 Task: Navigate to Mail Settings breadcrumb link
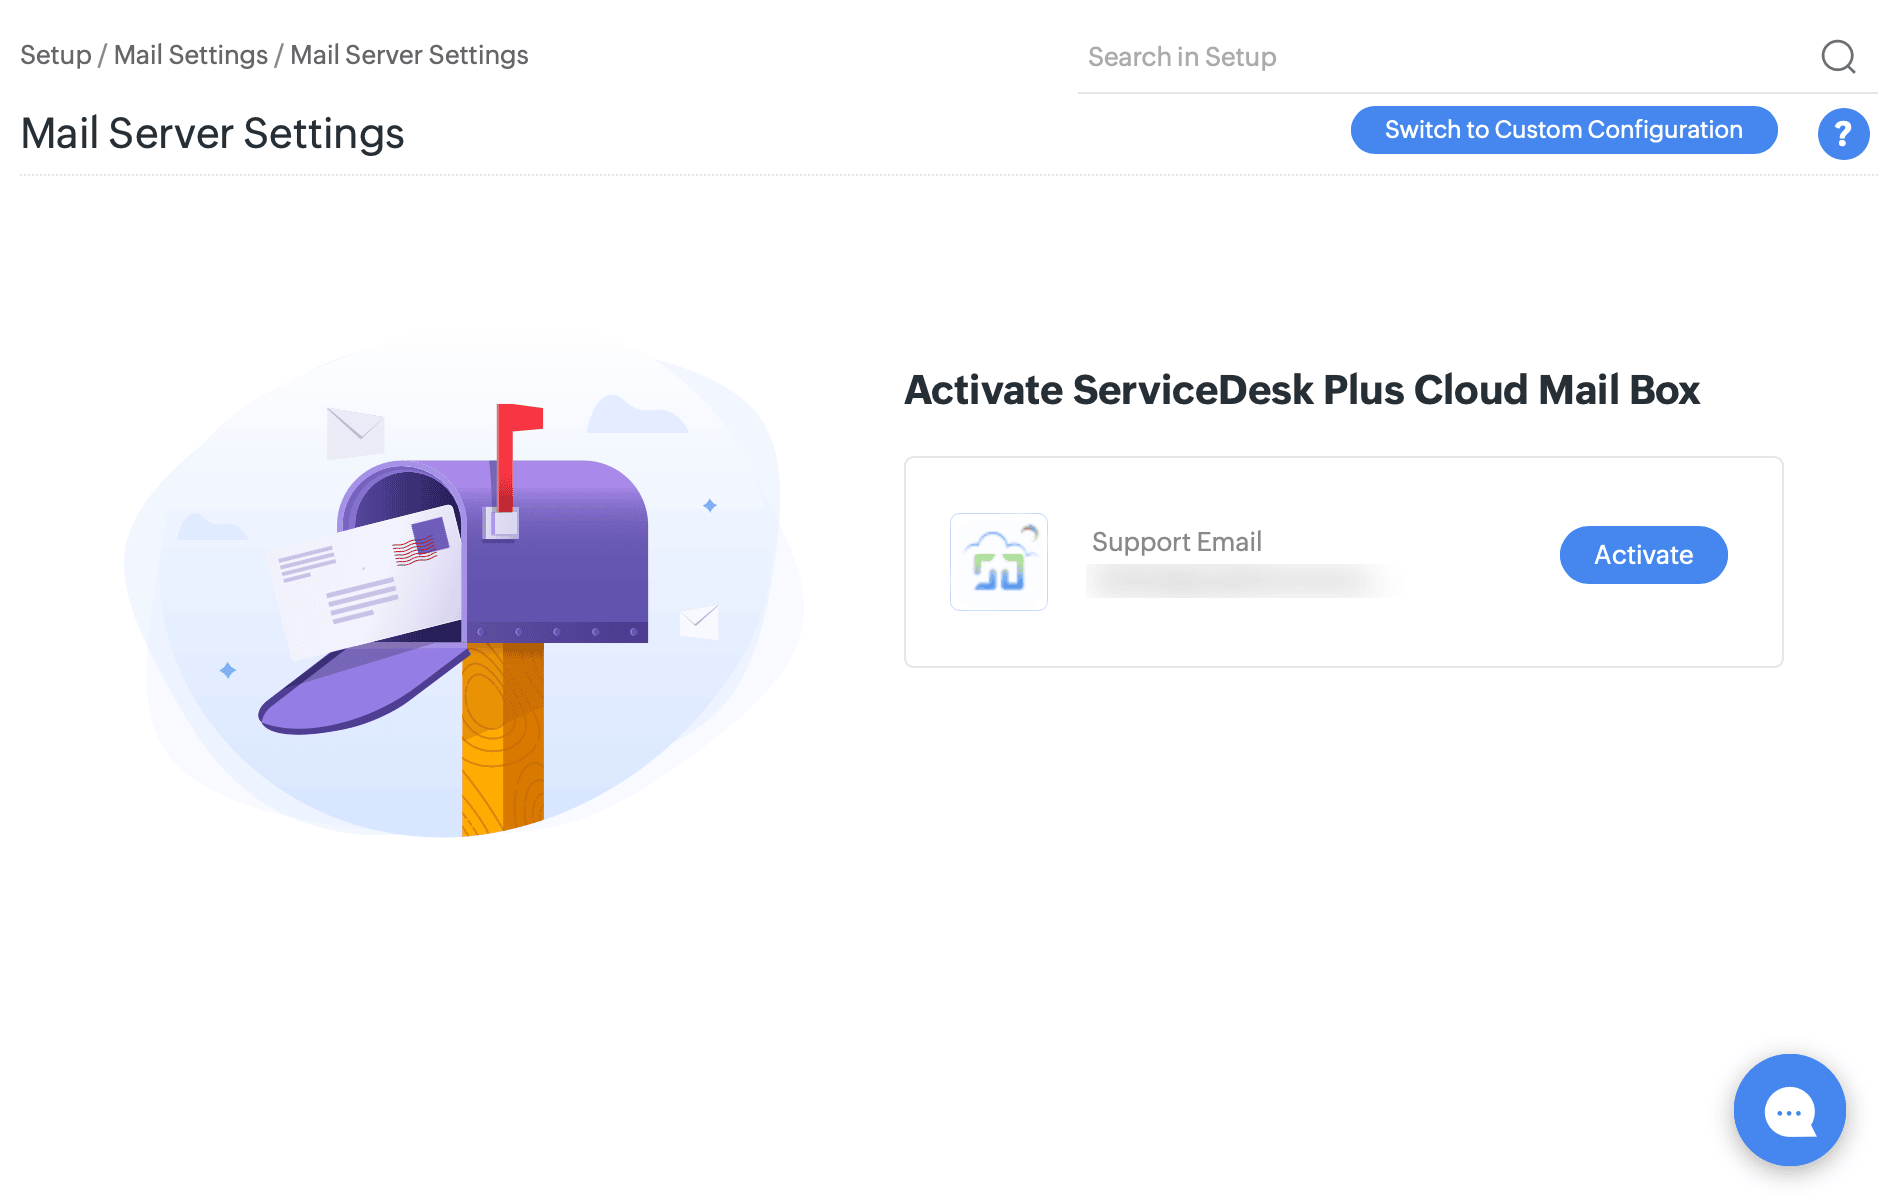click(191, 55)
